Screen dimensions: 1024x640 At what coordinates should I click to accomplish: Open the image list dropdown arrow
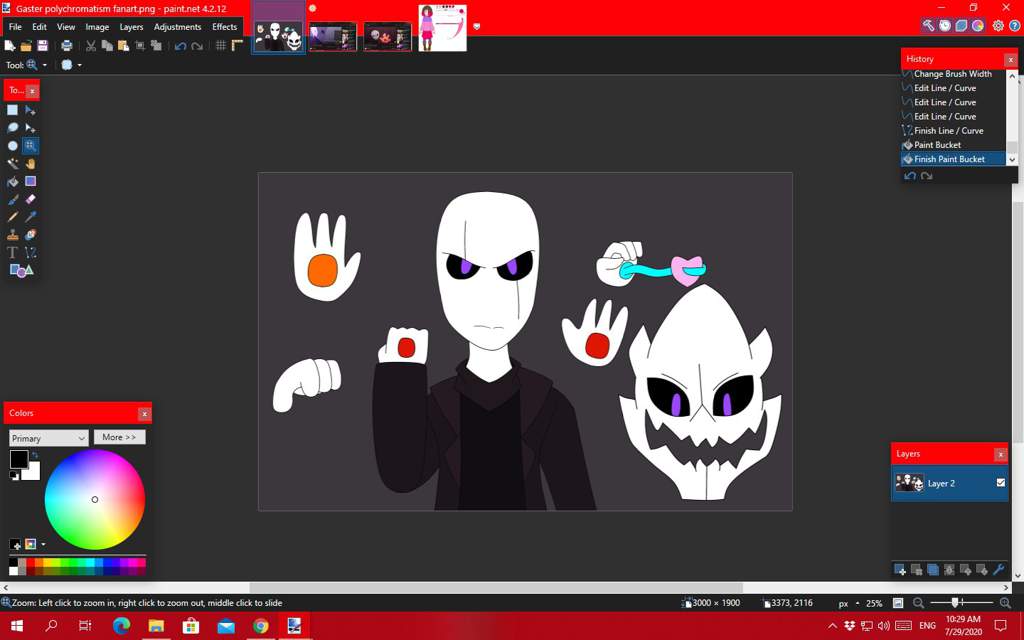tap(477, 27)
